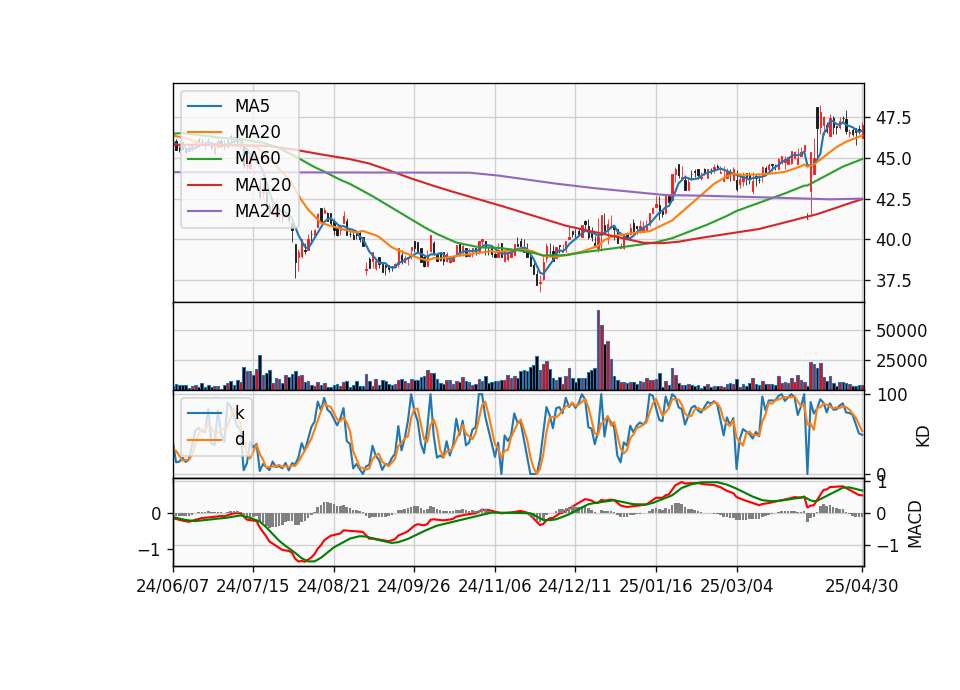Click the 24/12/11 date tick label
This screenshot has height=690, width=960.
[575, 586]
